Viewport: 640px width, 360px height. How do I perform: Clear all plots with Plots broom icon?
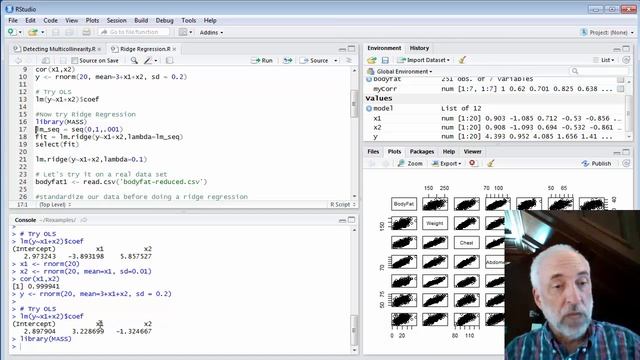pyautogui.click(x=490, y=163)
